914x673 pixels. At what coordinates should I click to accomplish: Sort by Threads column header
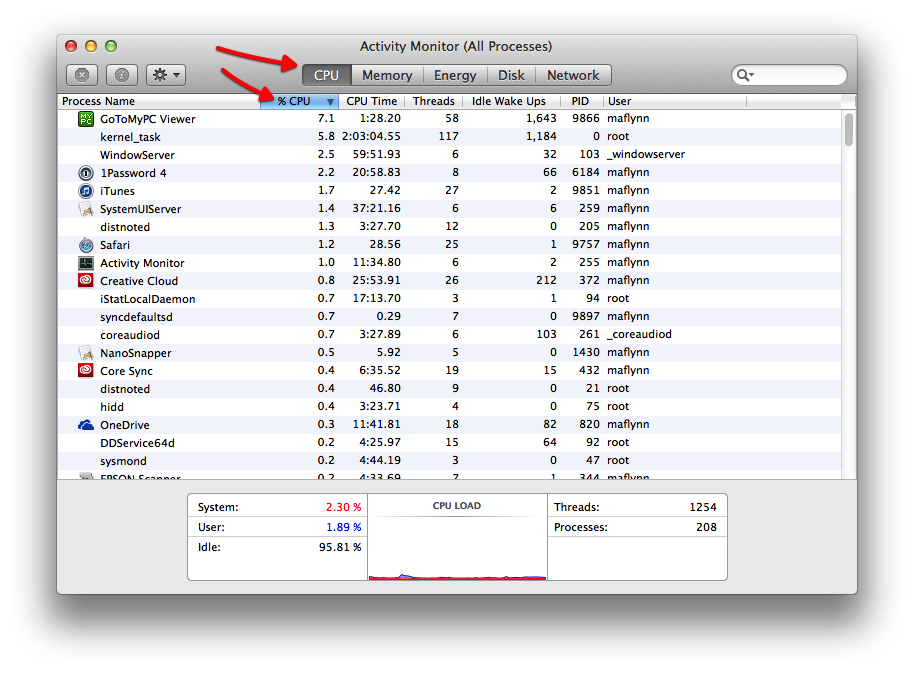pos(434,101)
